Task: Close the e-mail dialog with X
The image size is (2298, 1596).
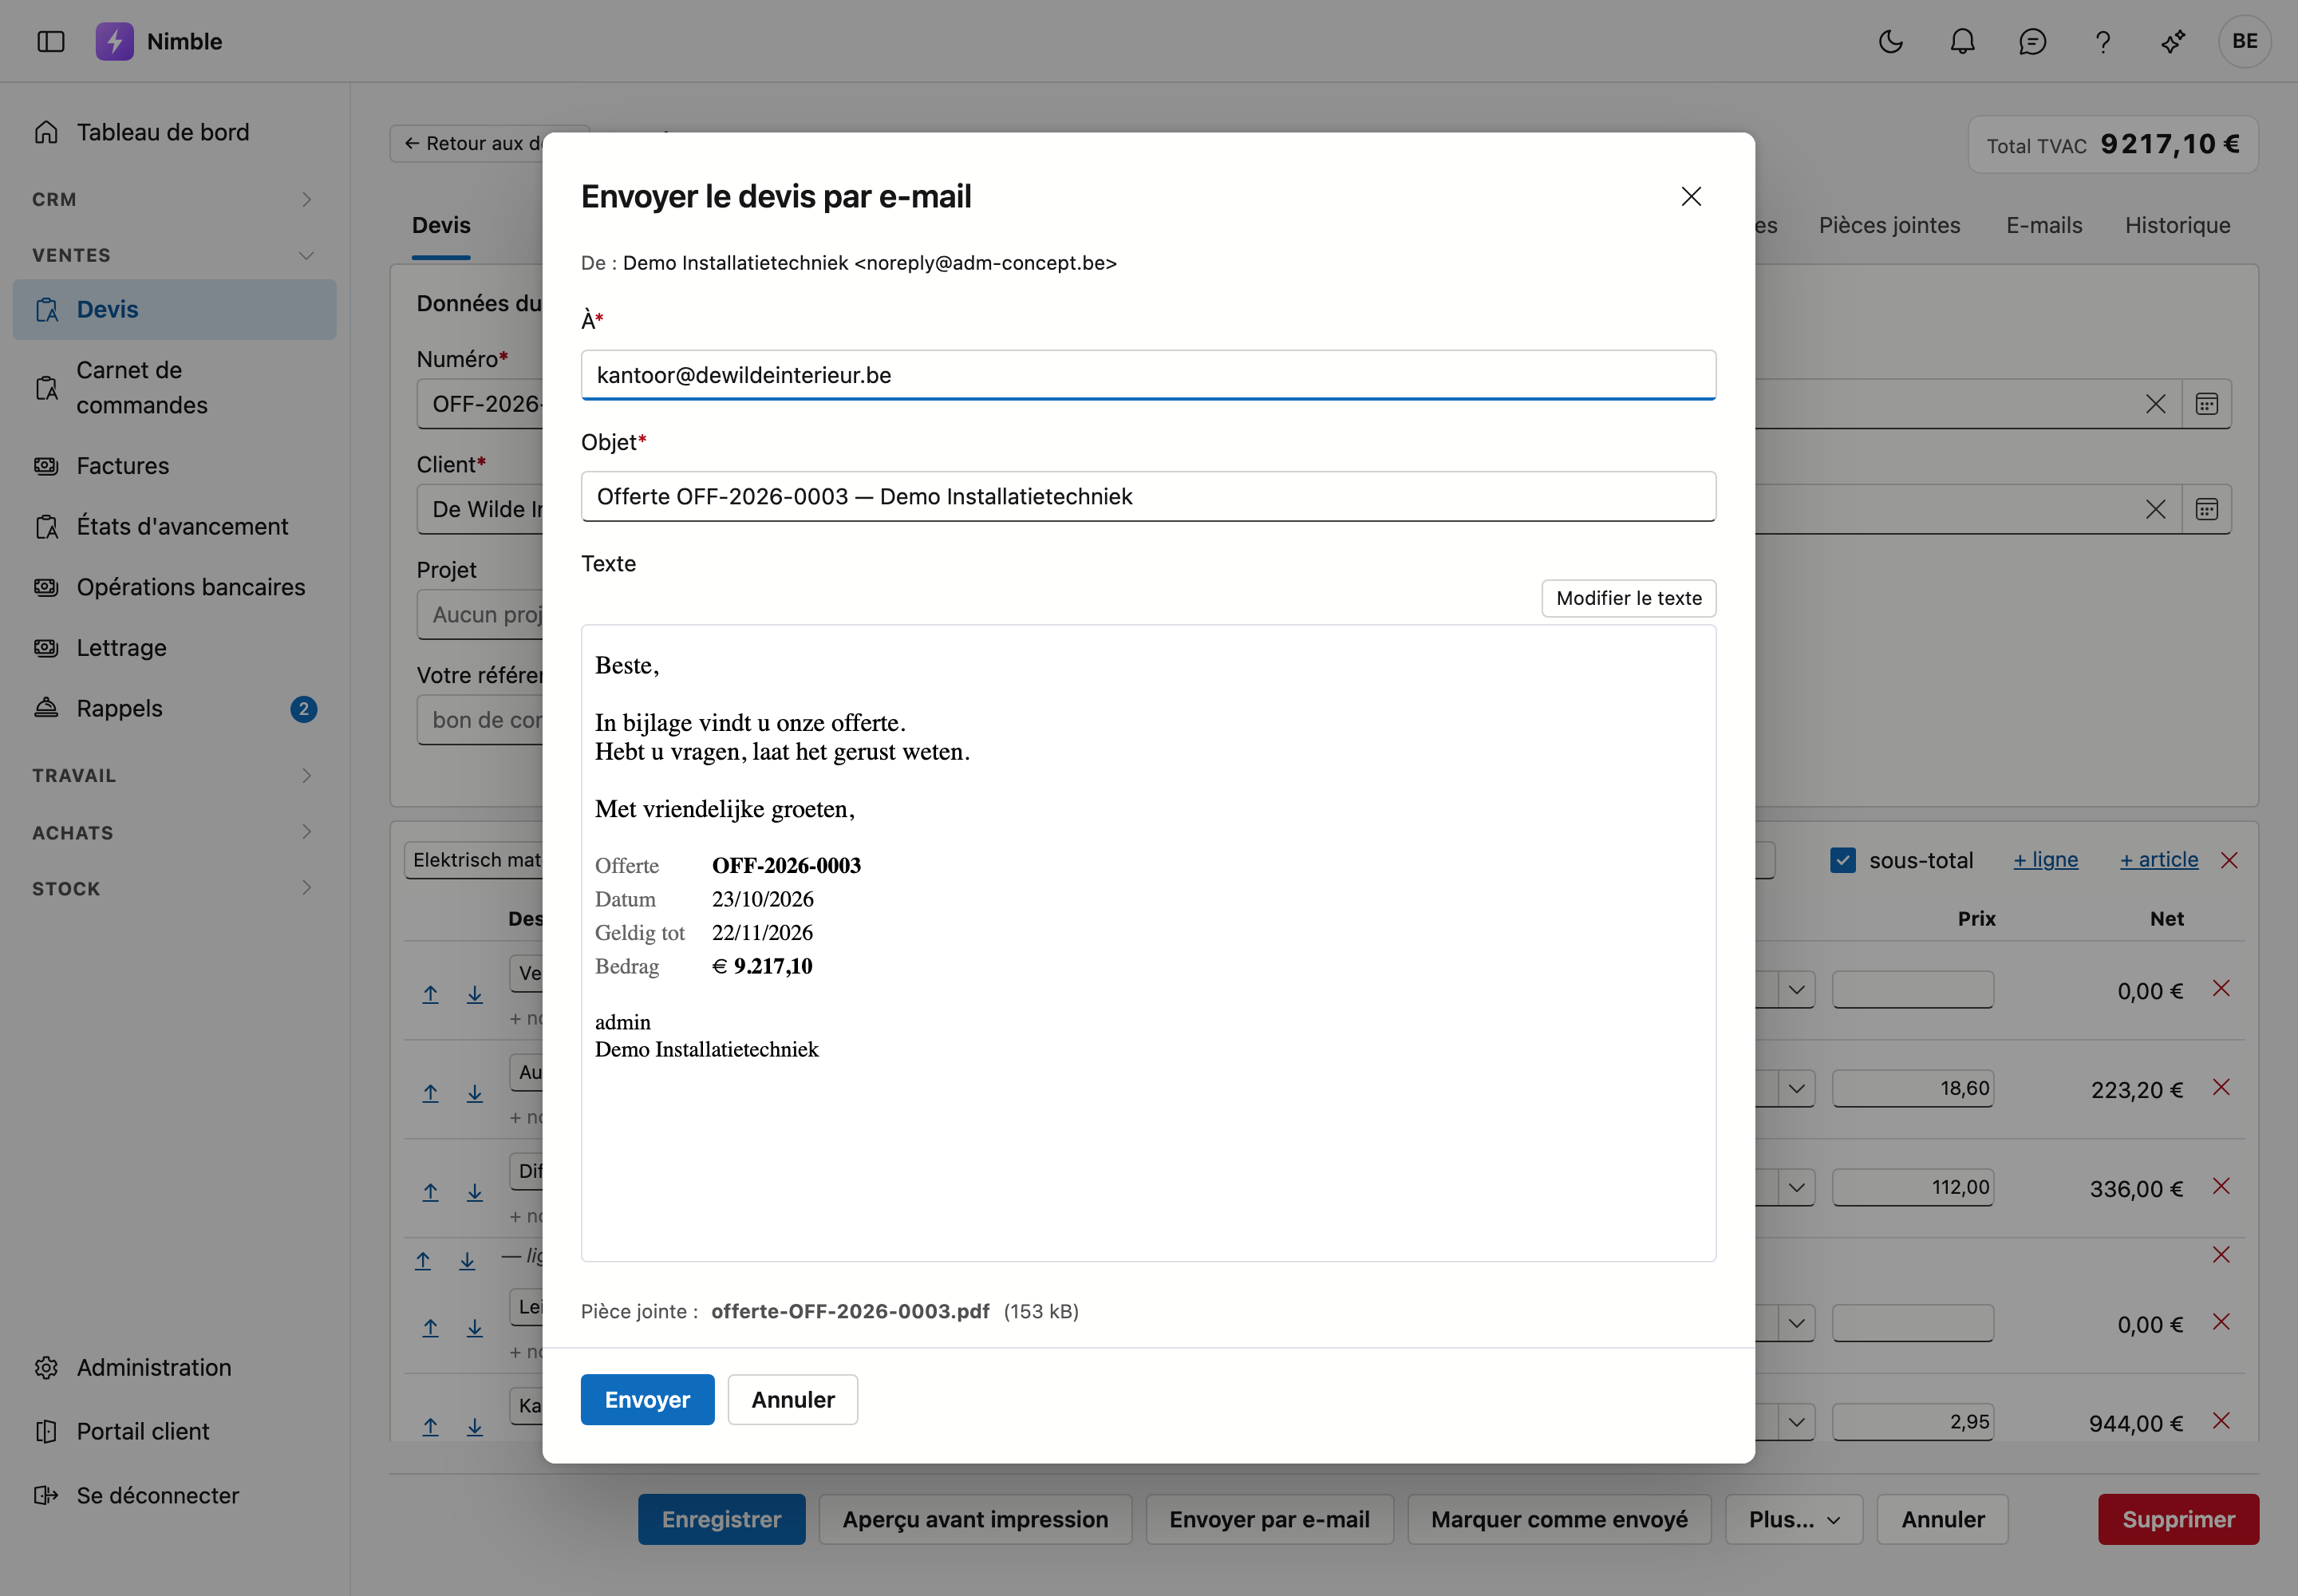Action: coord(1691,196)
